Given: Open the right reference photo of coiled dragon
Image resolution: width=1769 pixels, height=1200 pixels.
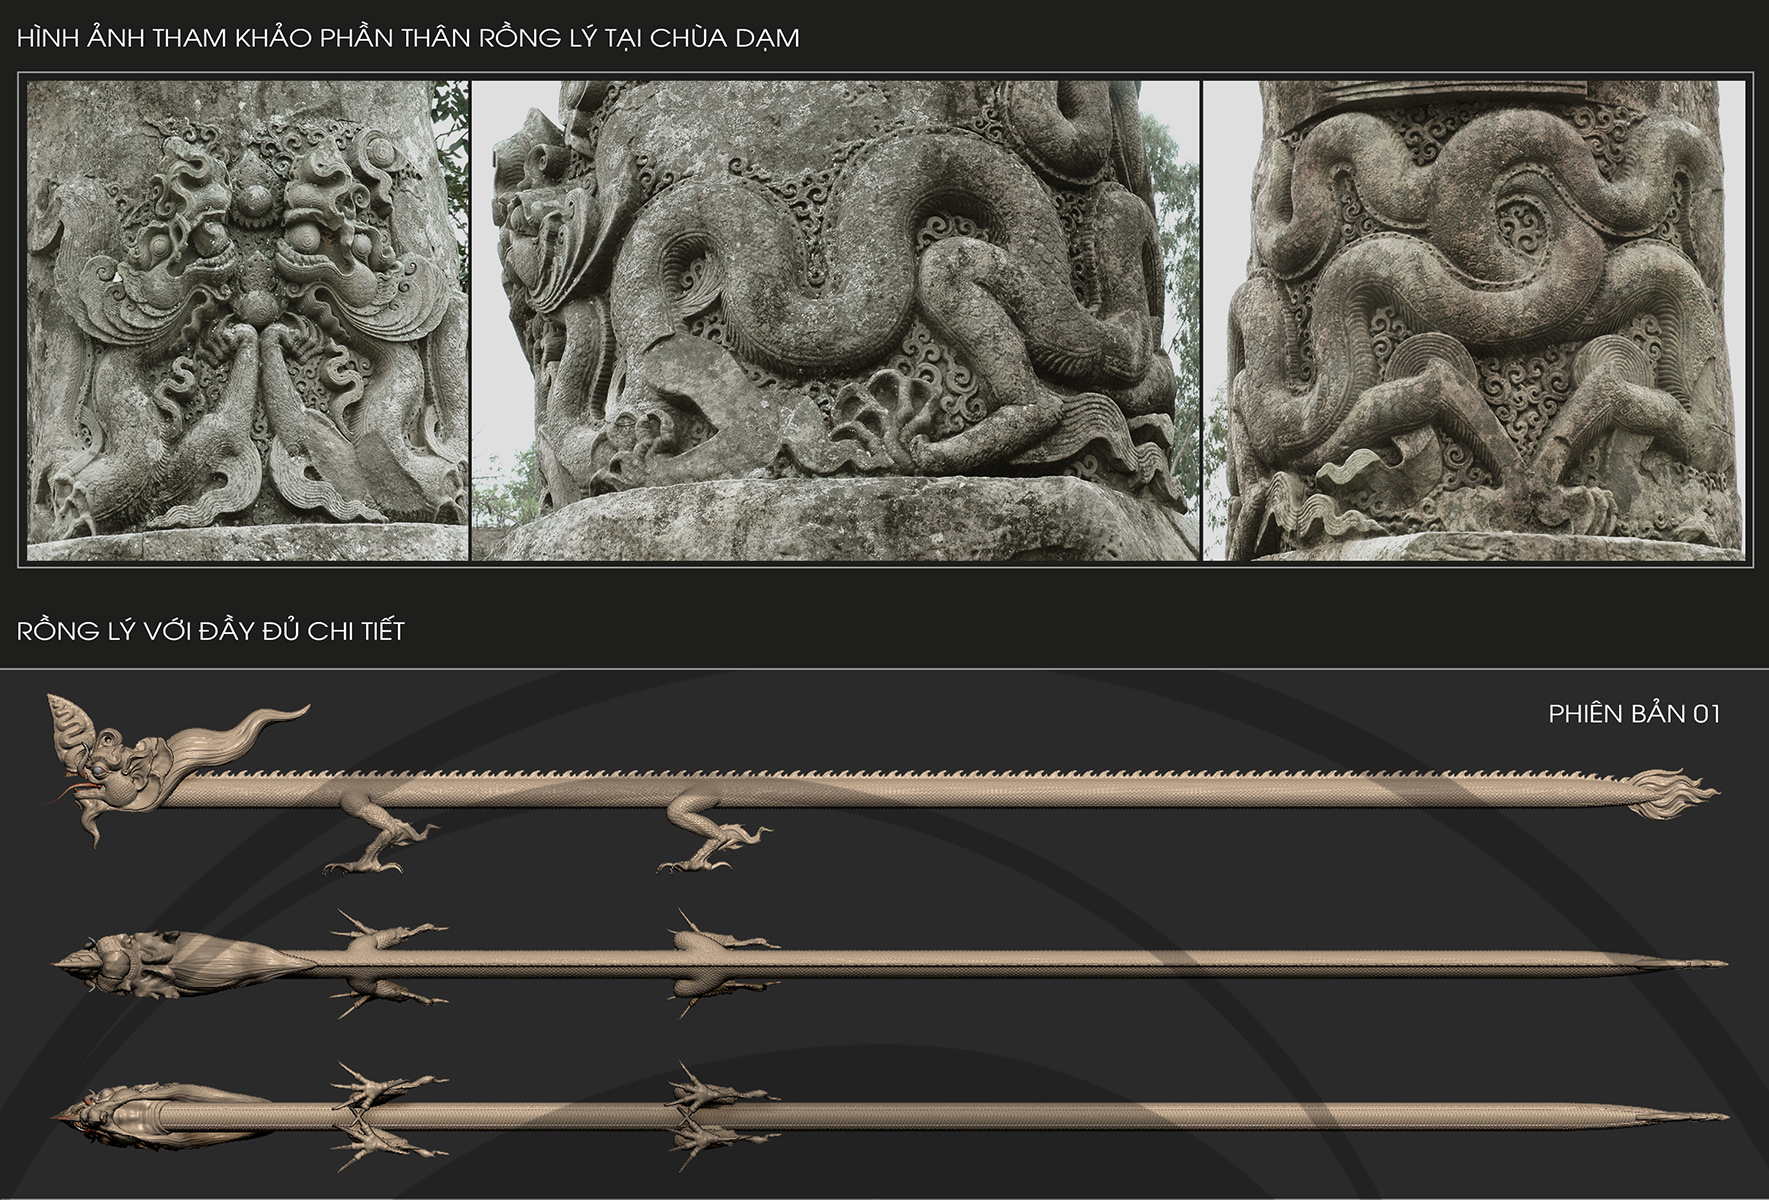Looking at the screenshot, I should [x=1474, y=320].
